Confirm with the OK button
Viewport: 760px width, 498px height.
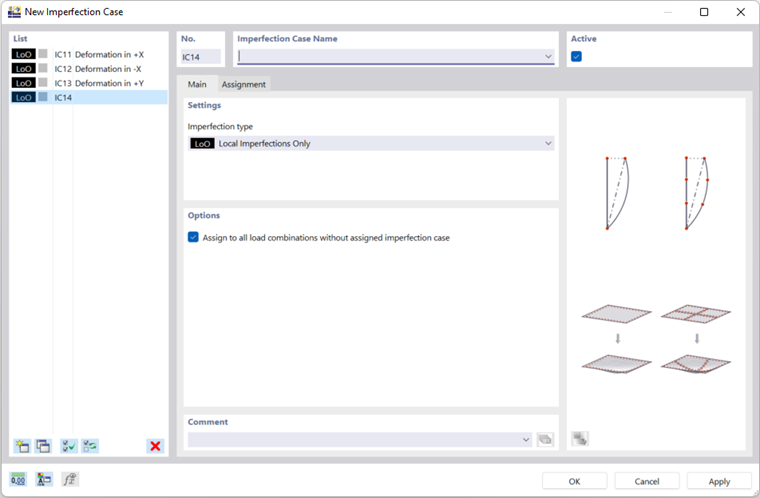[574, 481]
